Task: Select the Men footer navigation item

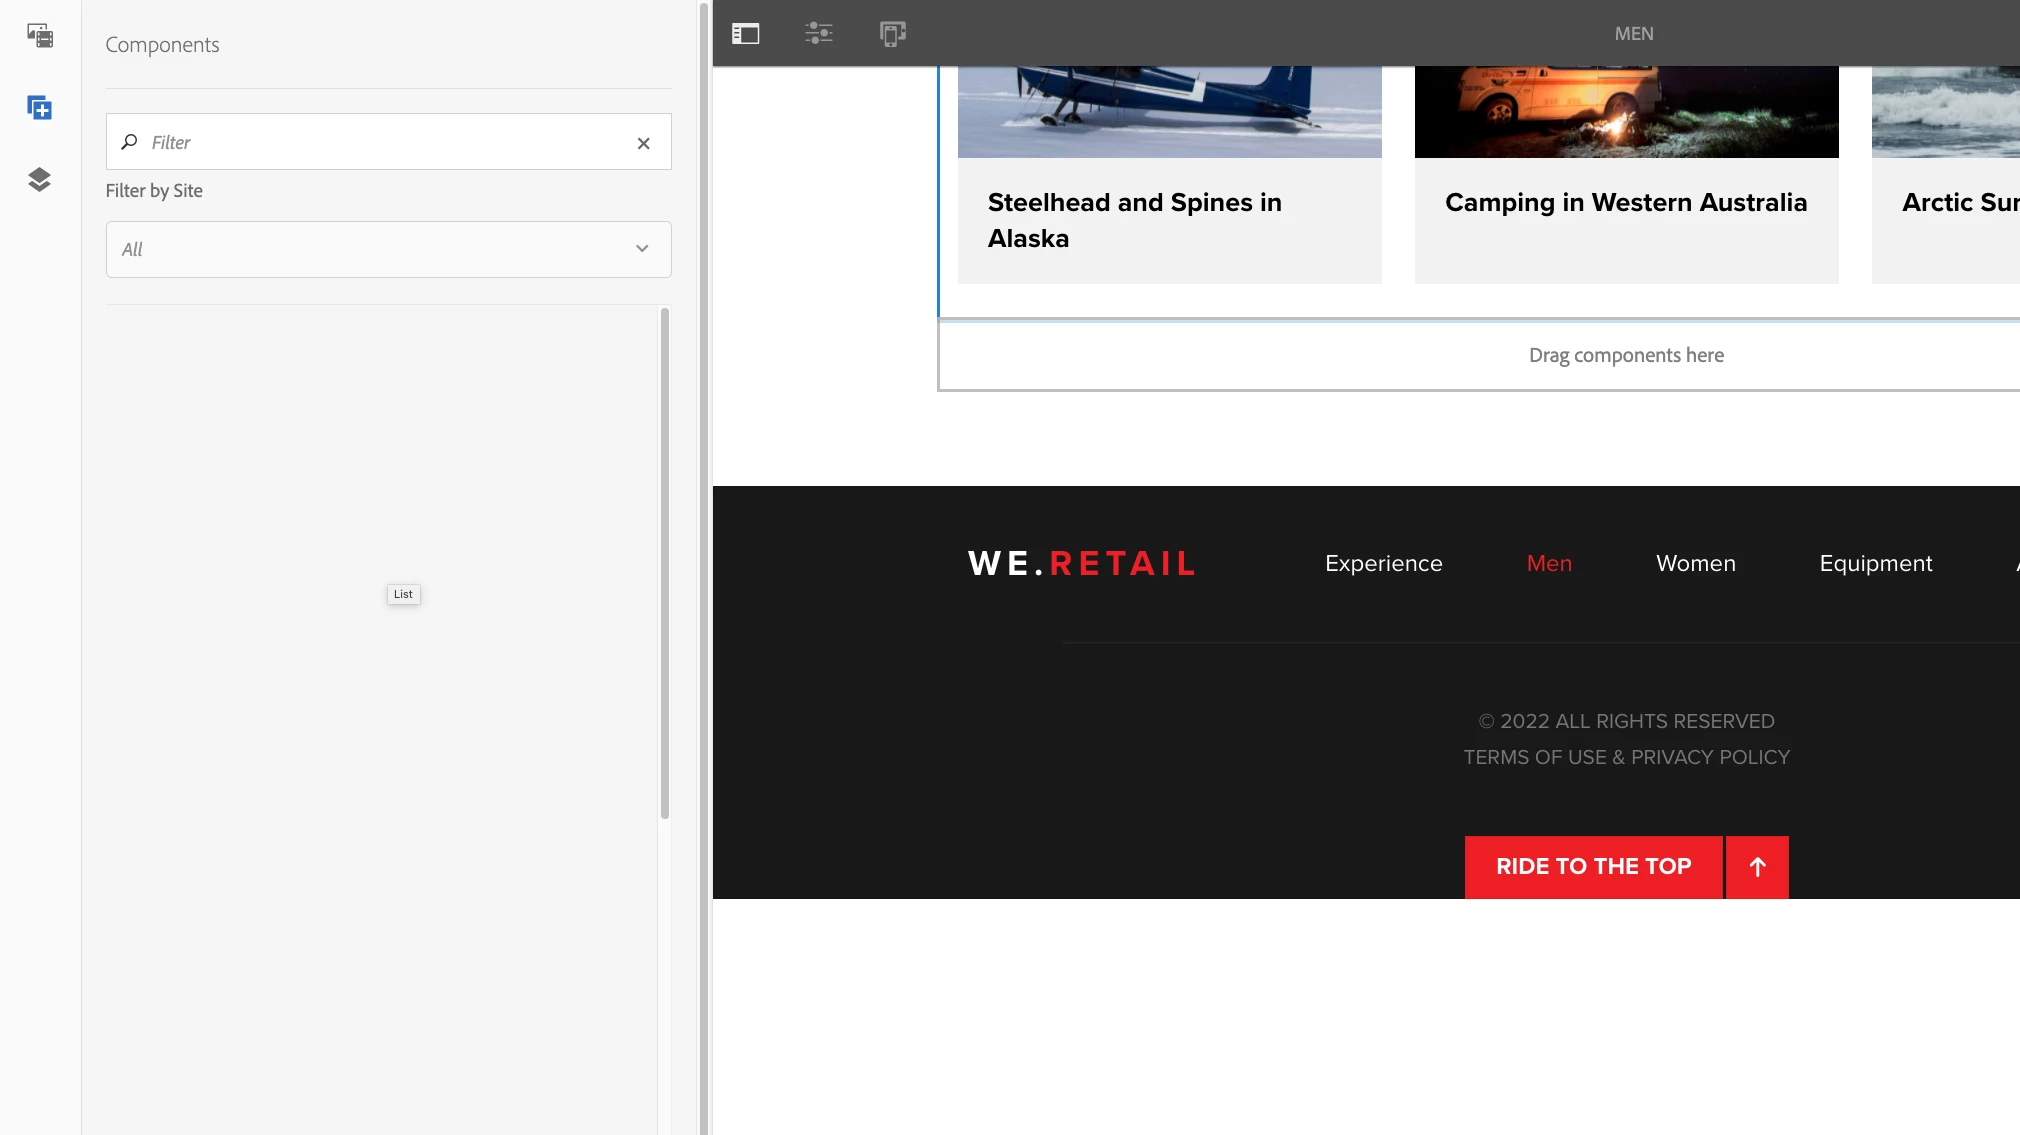Action: (x=1549, y=564)
